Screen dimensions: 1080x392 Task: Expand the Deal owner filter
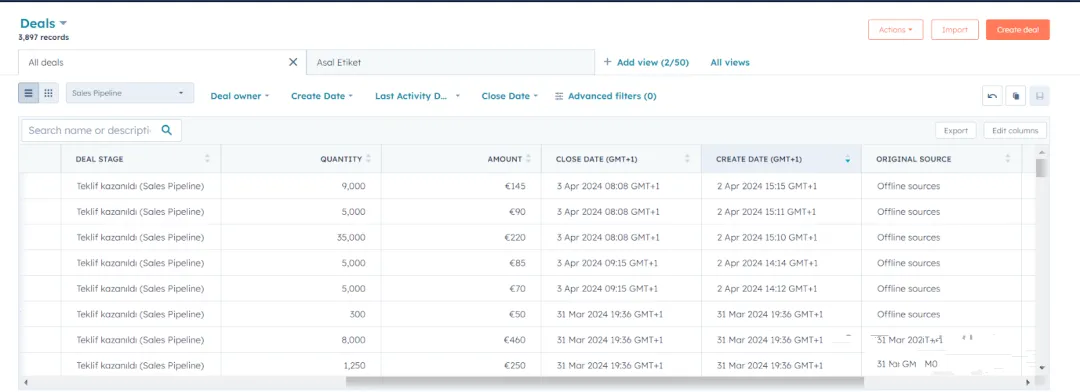[239, 96]
